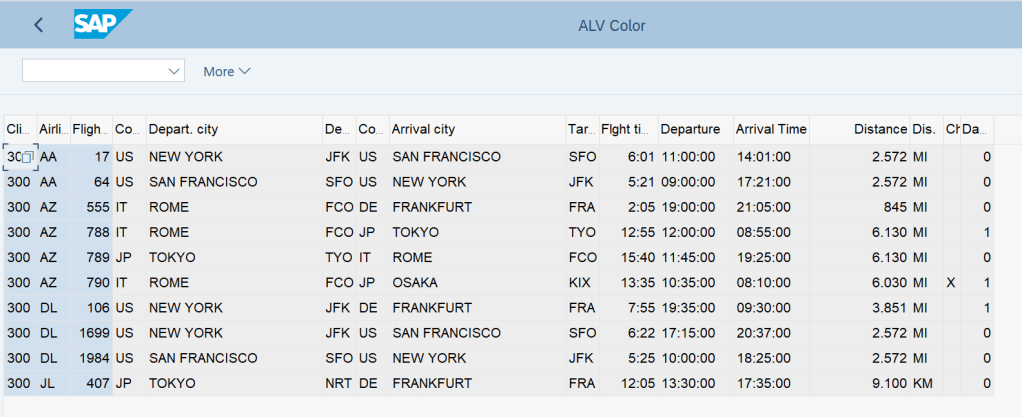Click the back arrow icon
Image resolution: width=1022 pixels, height=417 pixels.
tap(38, 25)
